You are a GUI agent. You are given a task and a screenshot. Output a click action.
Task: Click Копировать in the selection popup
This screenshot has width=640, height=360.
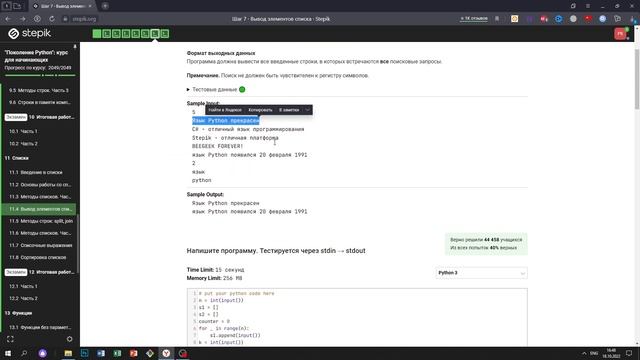click(x=260, y=110)
